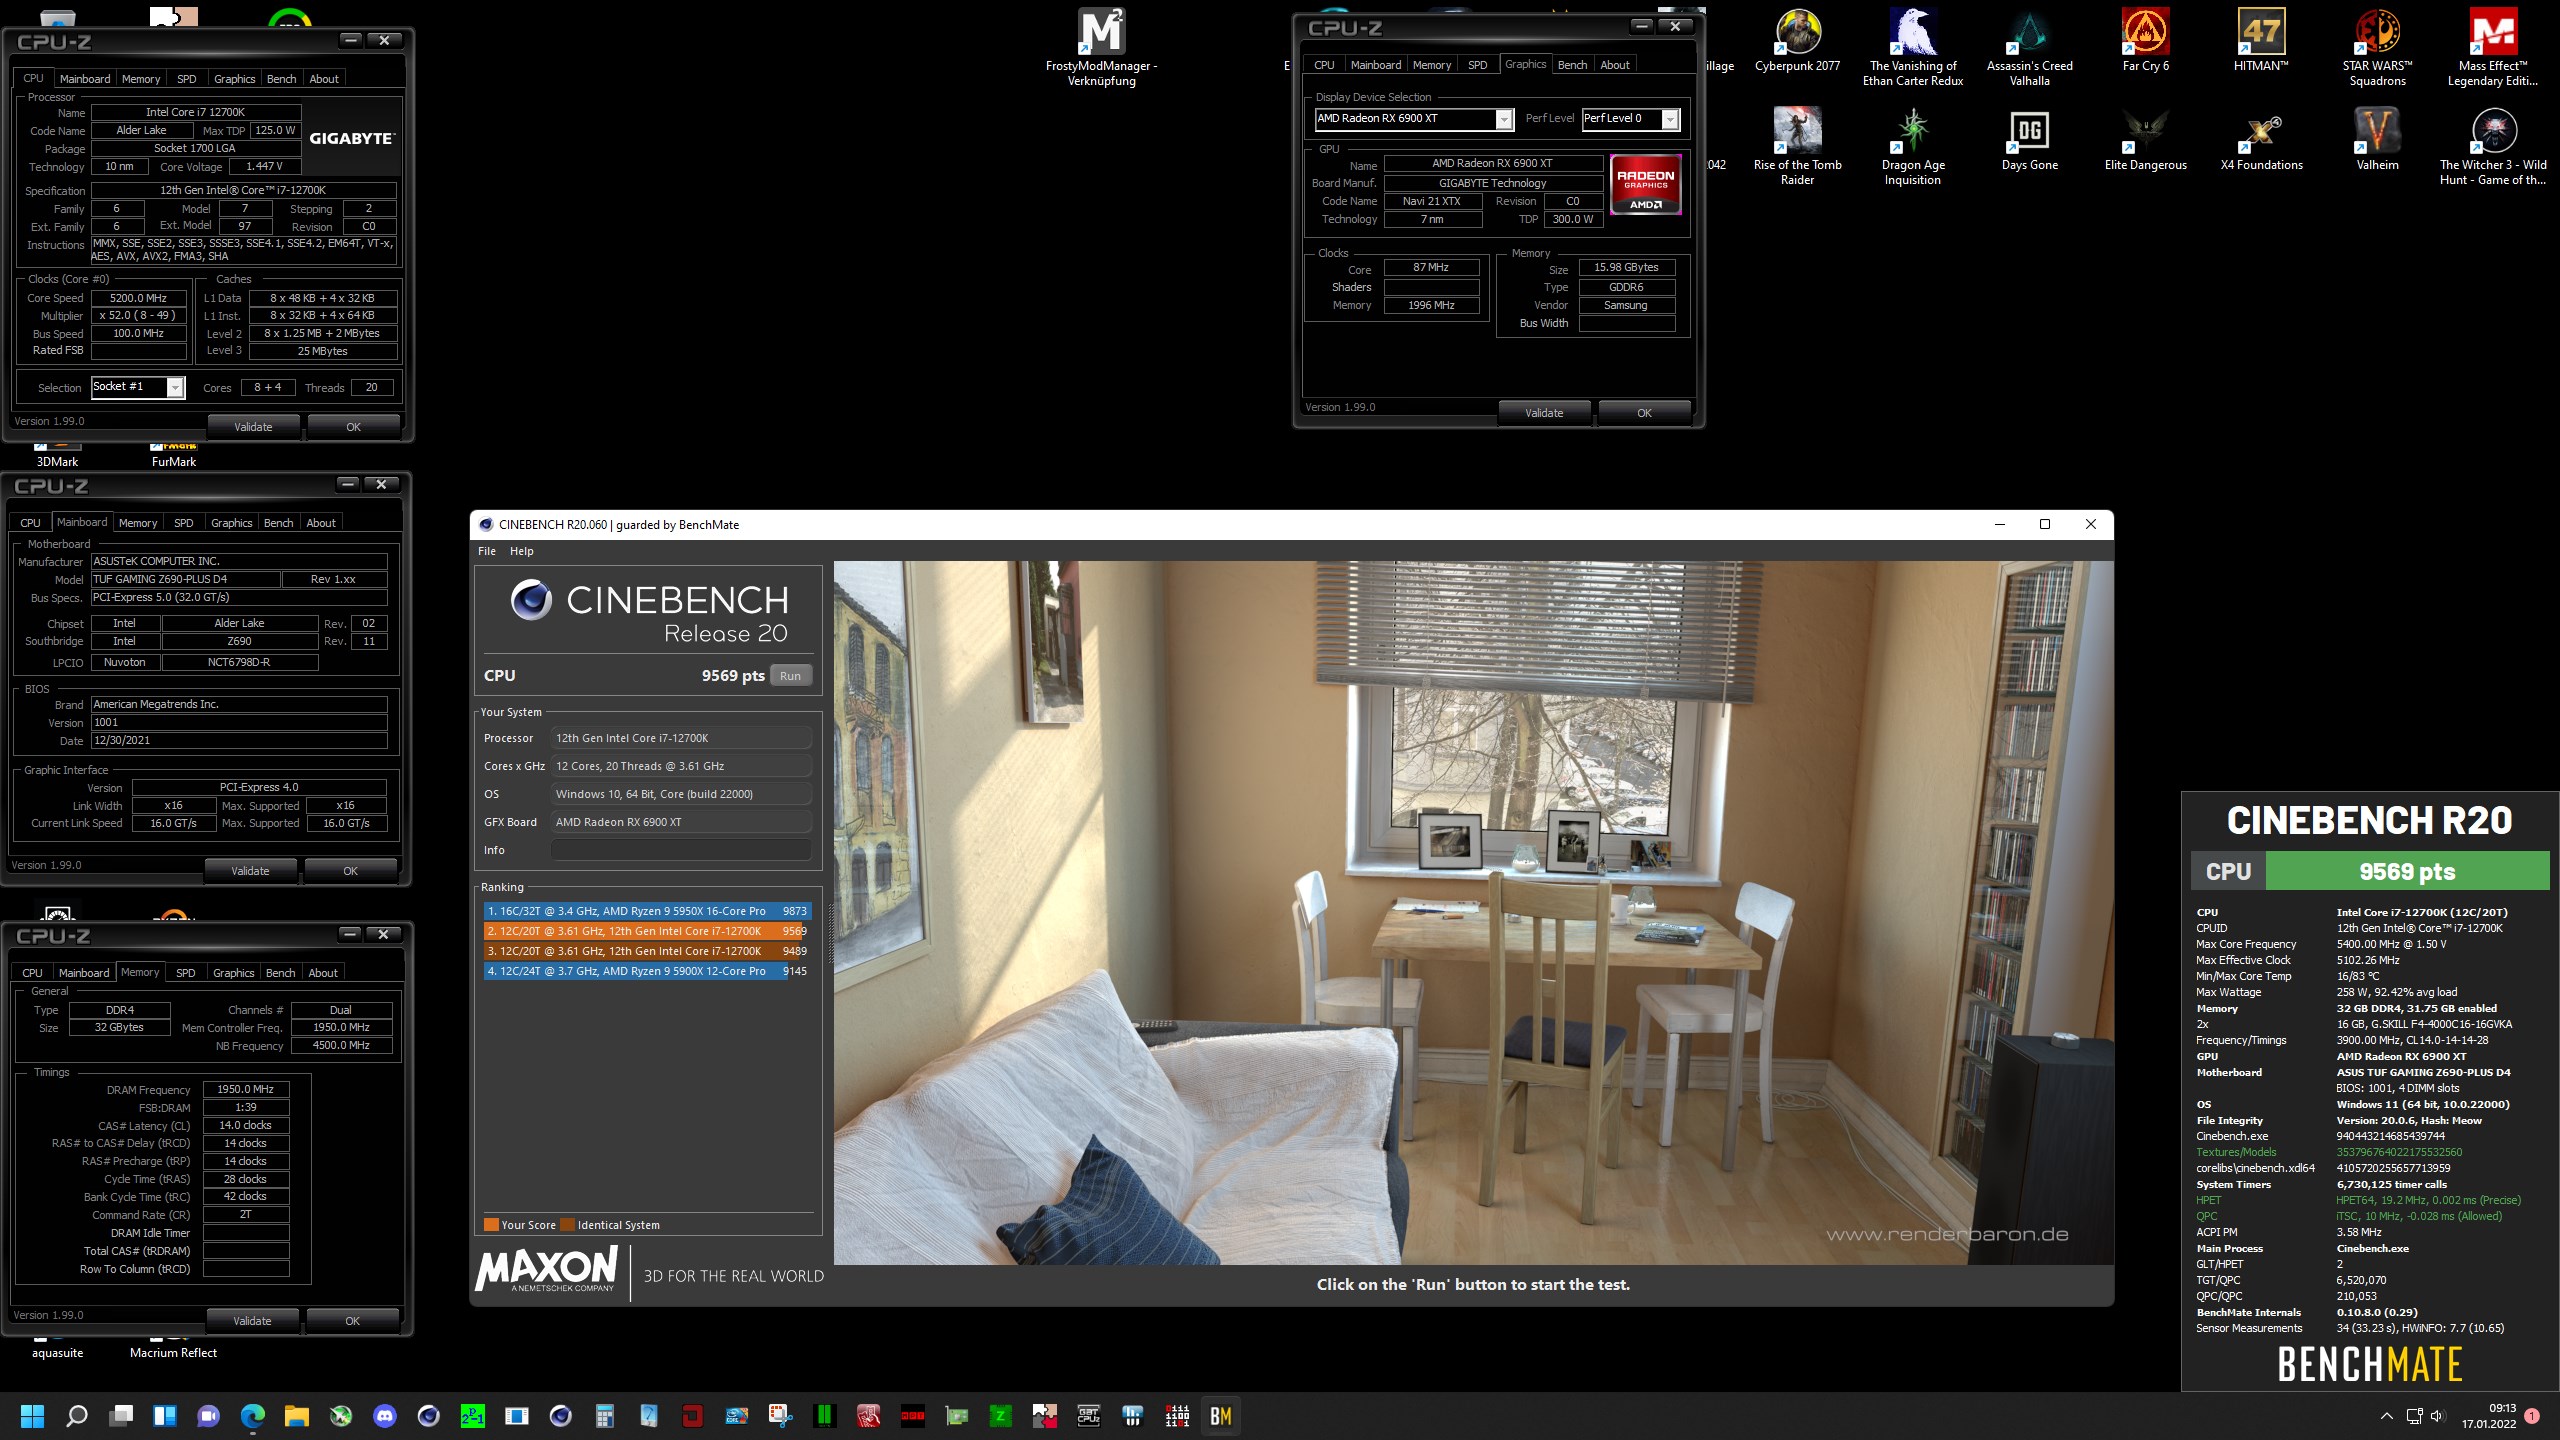The height and width of the screenshot is (1440, 2560).
Task: Click Validate in the top-left CPU-Z window
Action: coord(253,427)
